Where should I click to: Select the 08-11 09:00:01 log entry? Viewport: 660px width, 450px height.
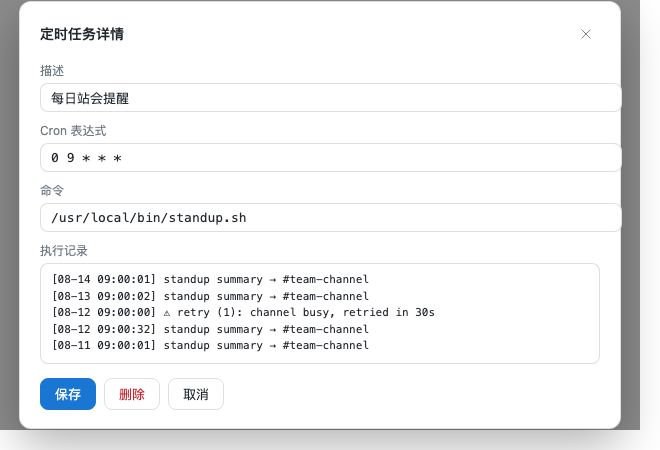pos(210,346)
